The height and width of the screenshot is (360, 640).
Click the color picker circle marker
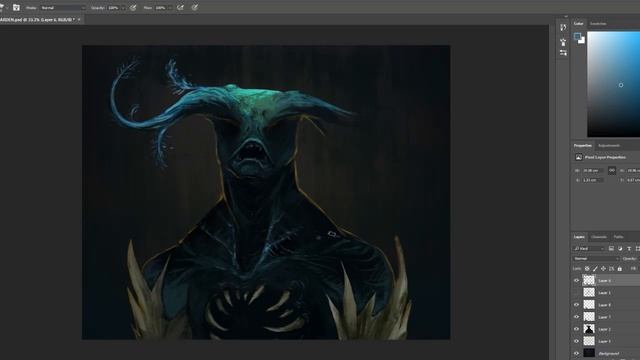click(x=621, y=85)
